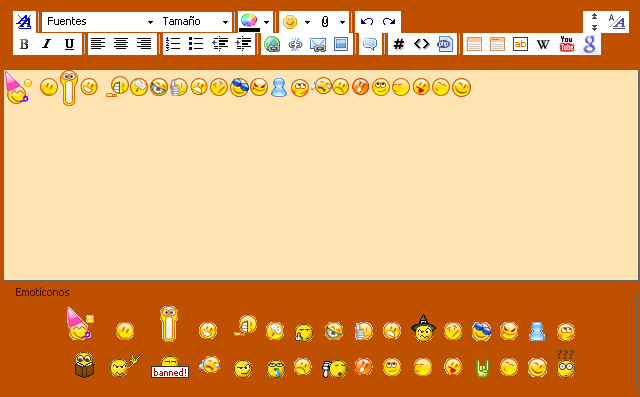Center the text alignment
The height and width of the screenshot is (397, 640).
(x=121, y=44)
